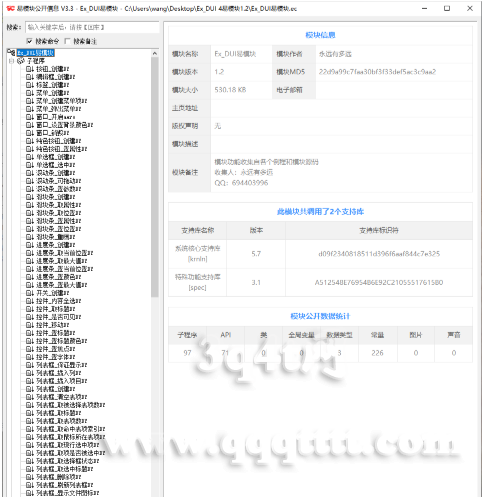
Task: Select the 进度条_创建 tree row
Action: pos(55,245)
